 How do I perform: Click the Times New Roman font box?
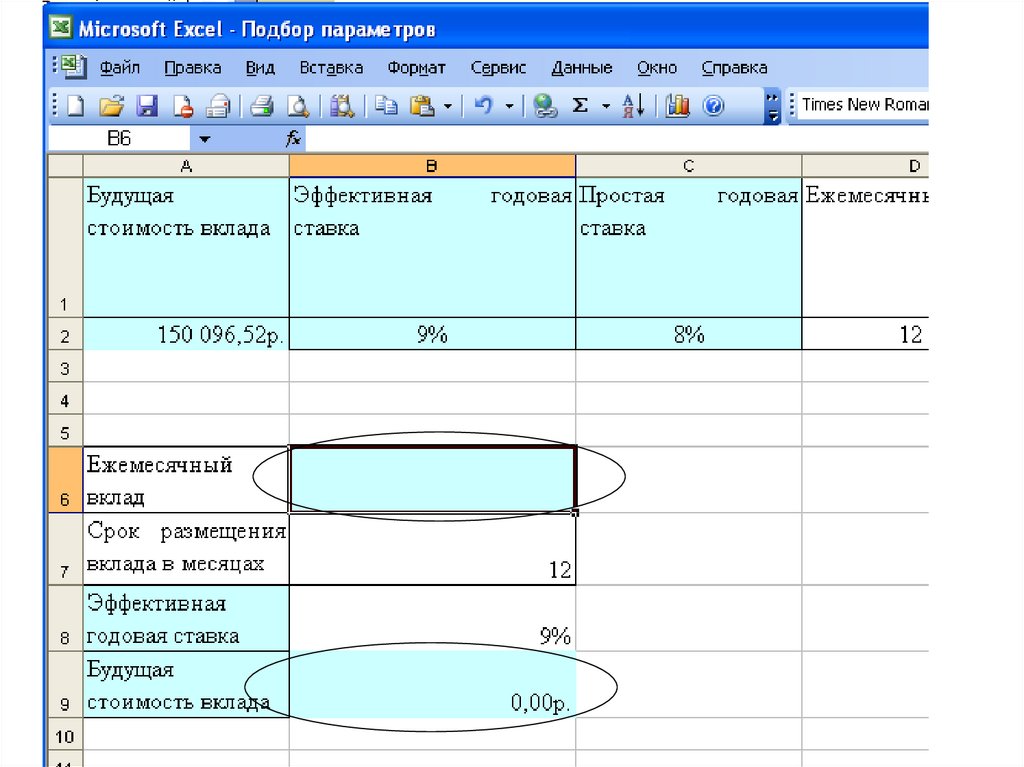tap(865, 105)
